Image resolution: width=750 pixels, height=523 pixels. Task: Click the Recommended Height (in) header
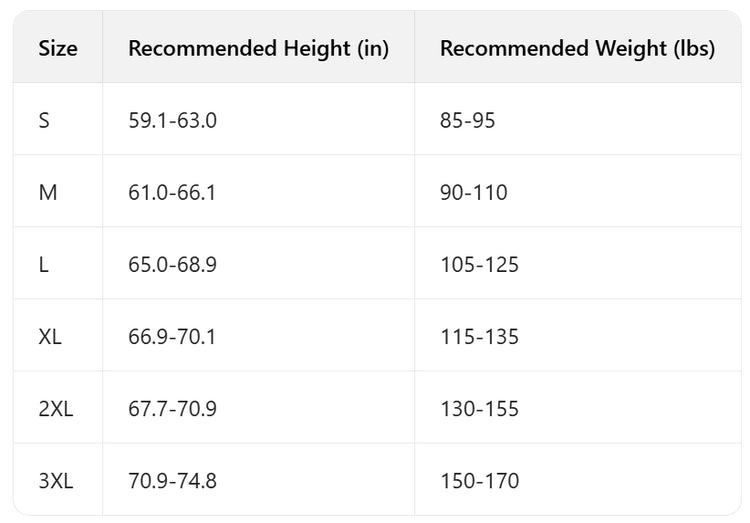click(258, 48)
